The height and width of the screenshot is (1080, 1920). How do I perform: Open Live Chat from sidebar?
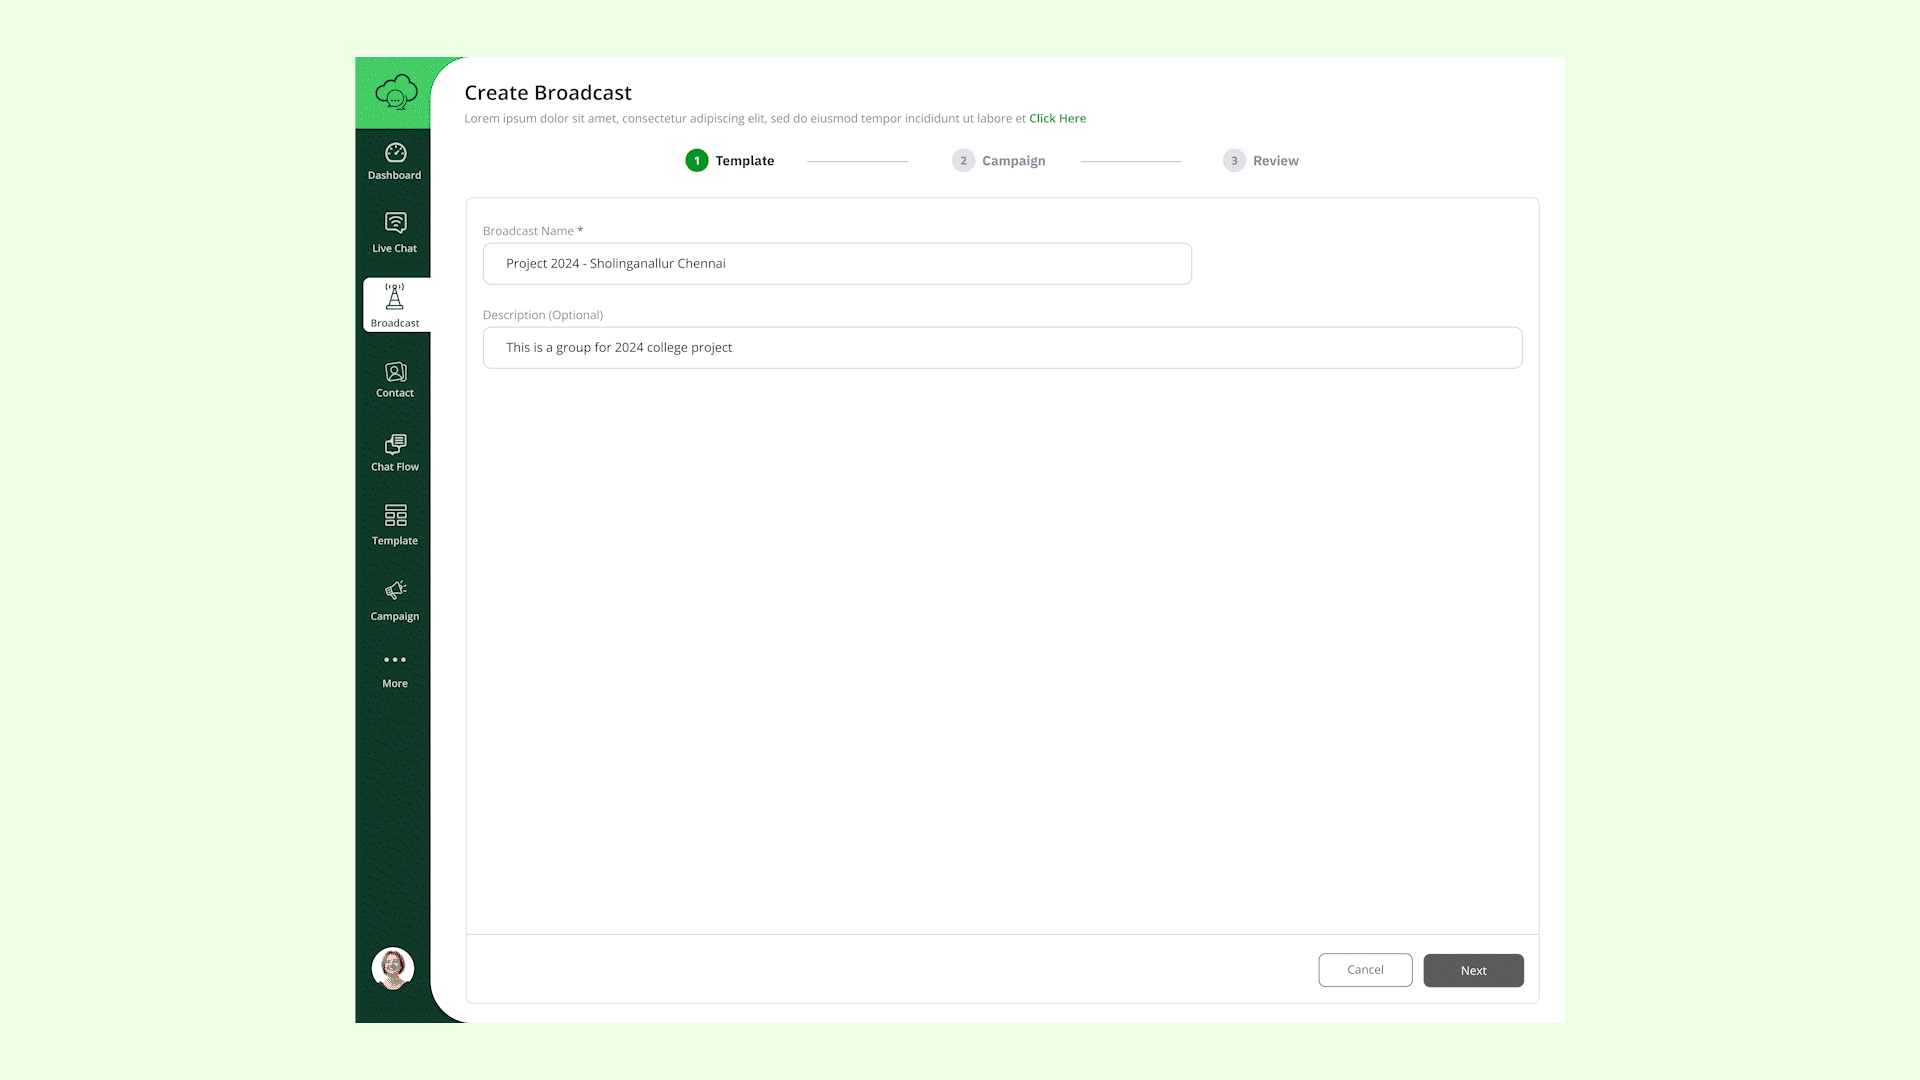395,223
